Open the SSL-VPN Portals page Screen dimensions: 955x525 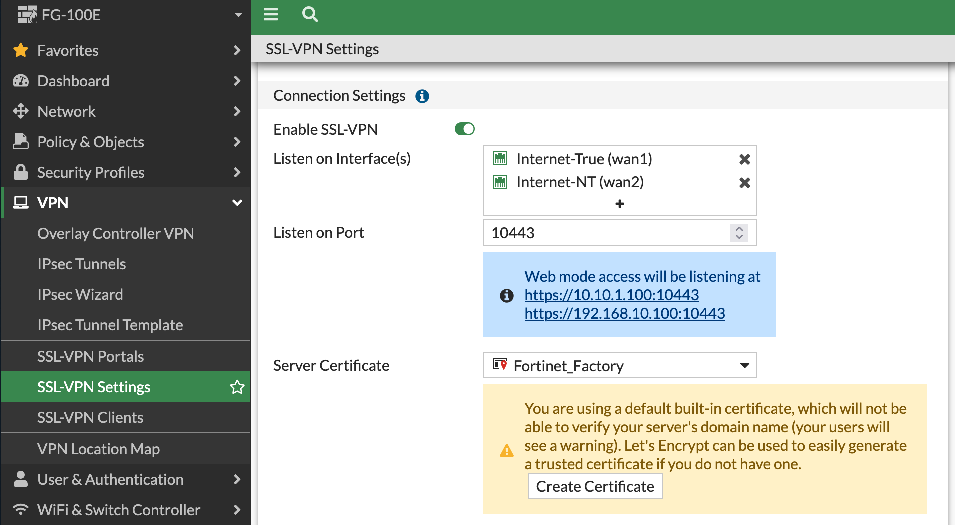(x=90, y=356)
